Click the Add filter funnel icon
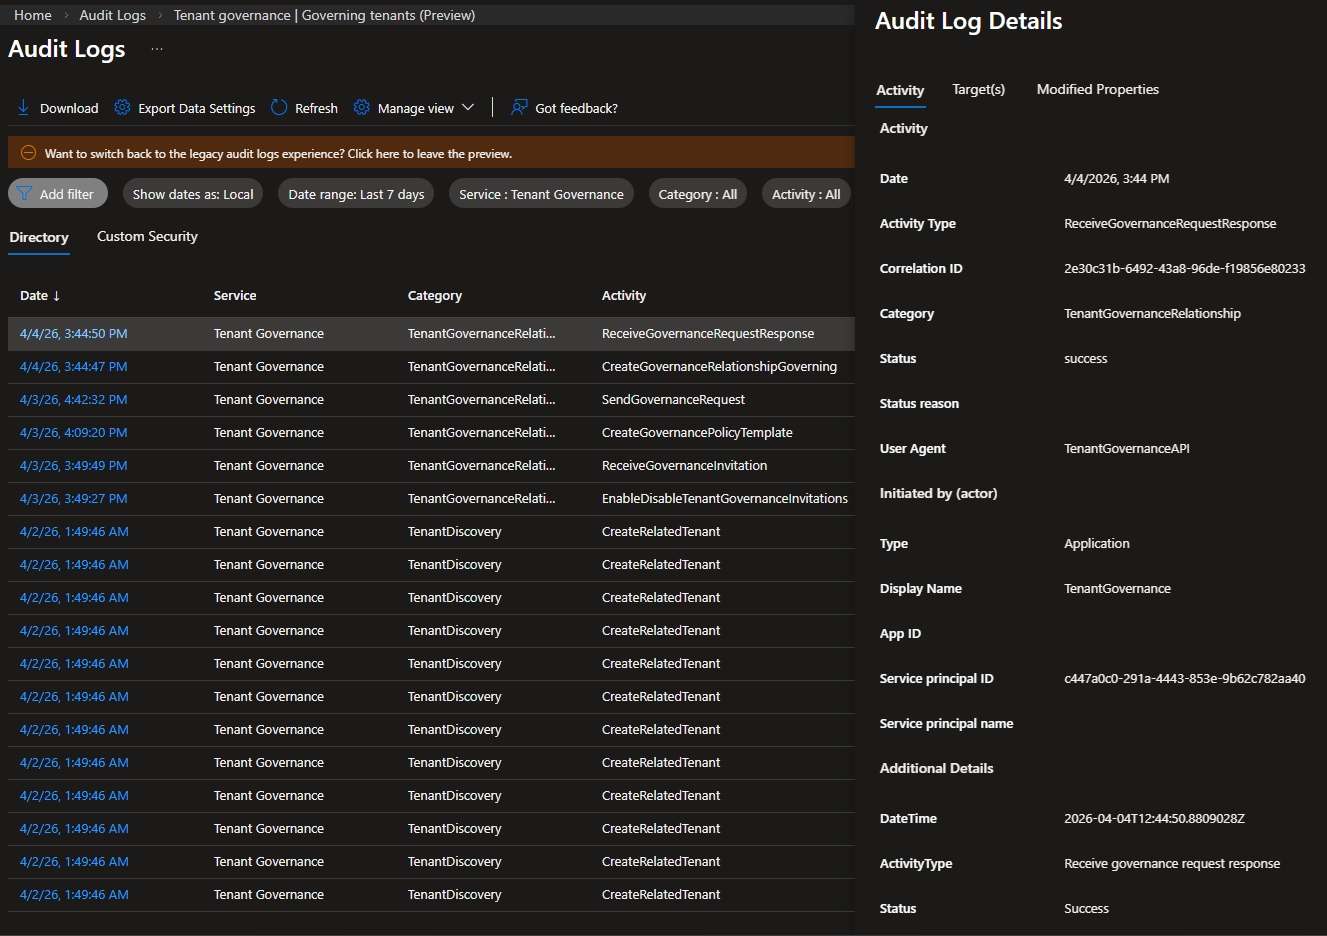This screenshot has width=1327, height=936. tap(25, 194)
